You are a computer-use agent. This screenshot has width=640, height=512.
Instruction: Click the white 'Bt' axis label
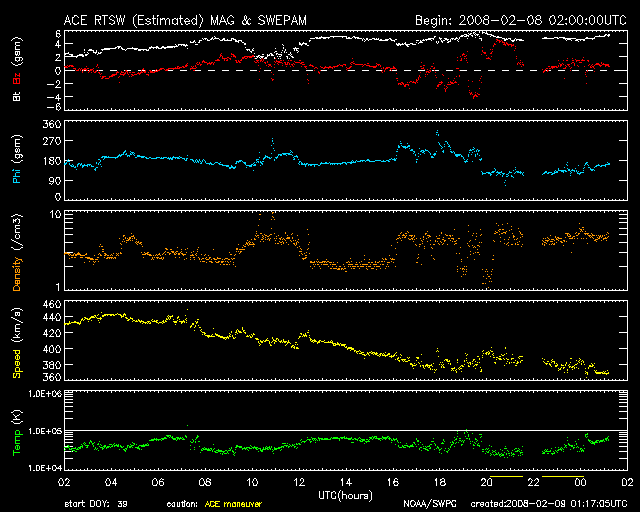[17, 96]
